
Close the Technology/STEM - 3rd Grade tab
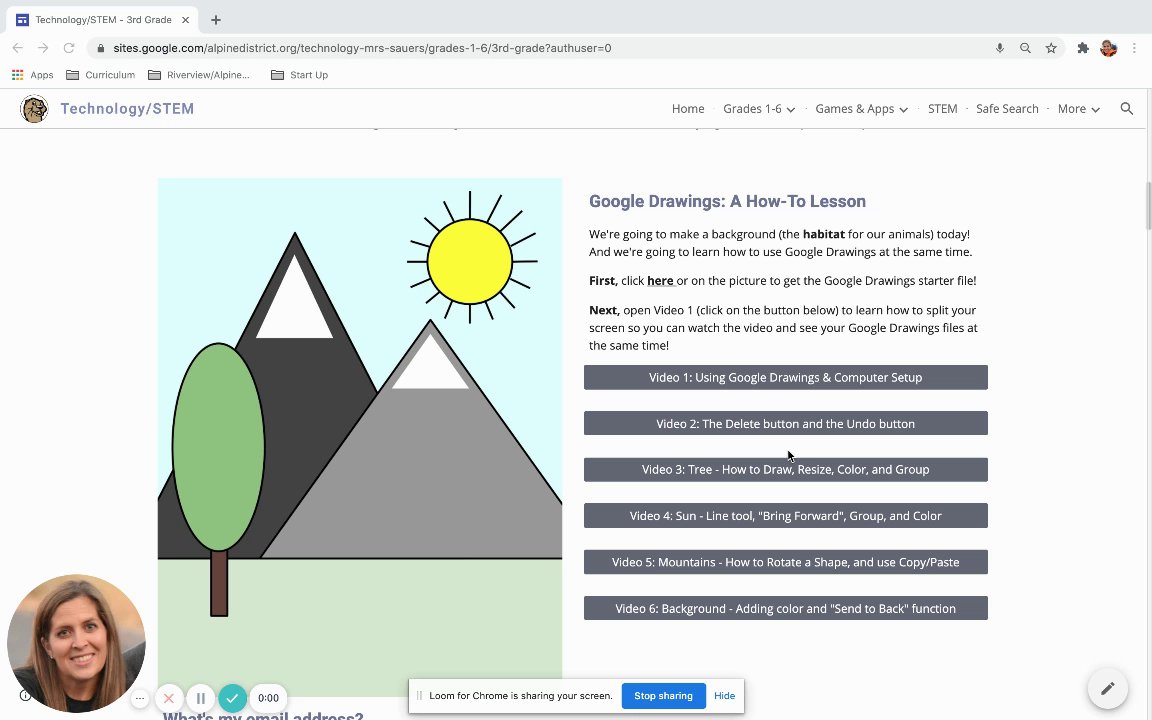(185, 20)
